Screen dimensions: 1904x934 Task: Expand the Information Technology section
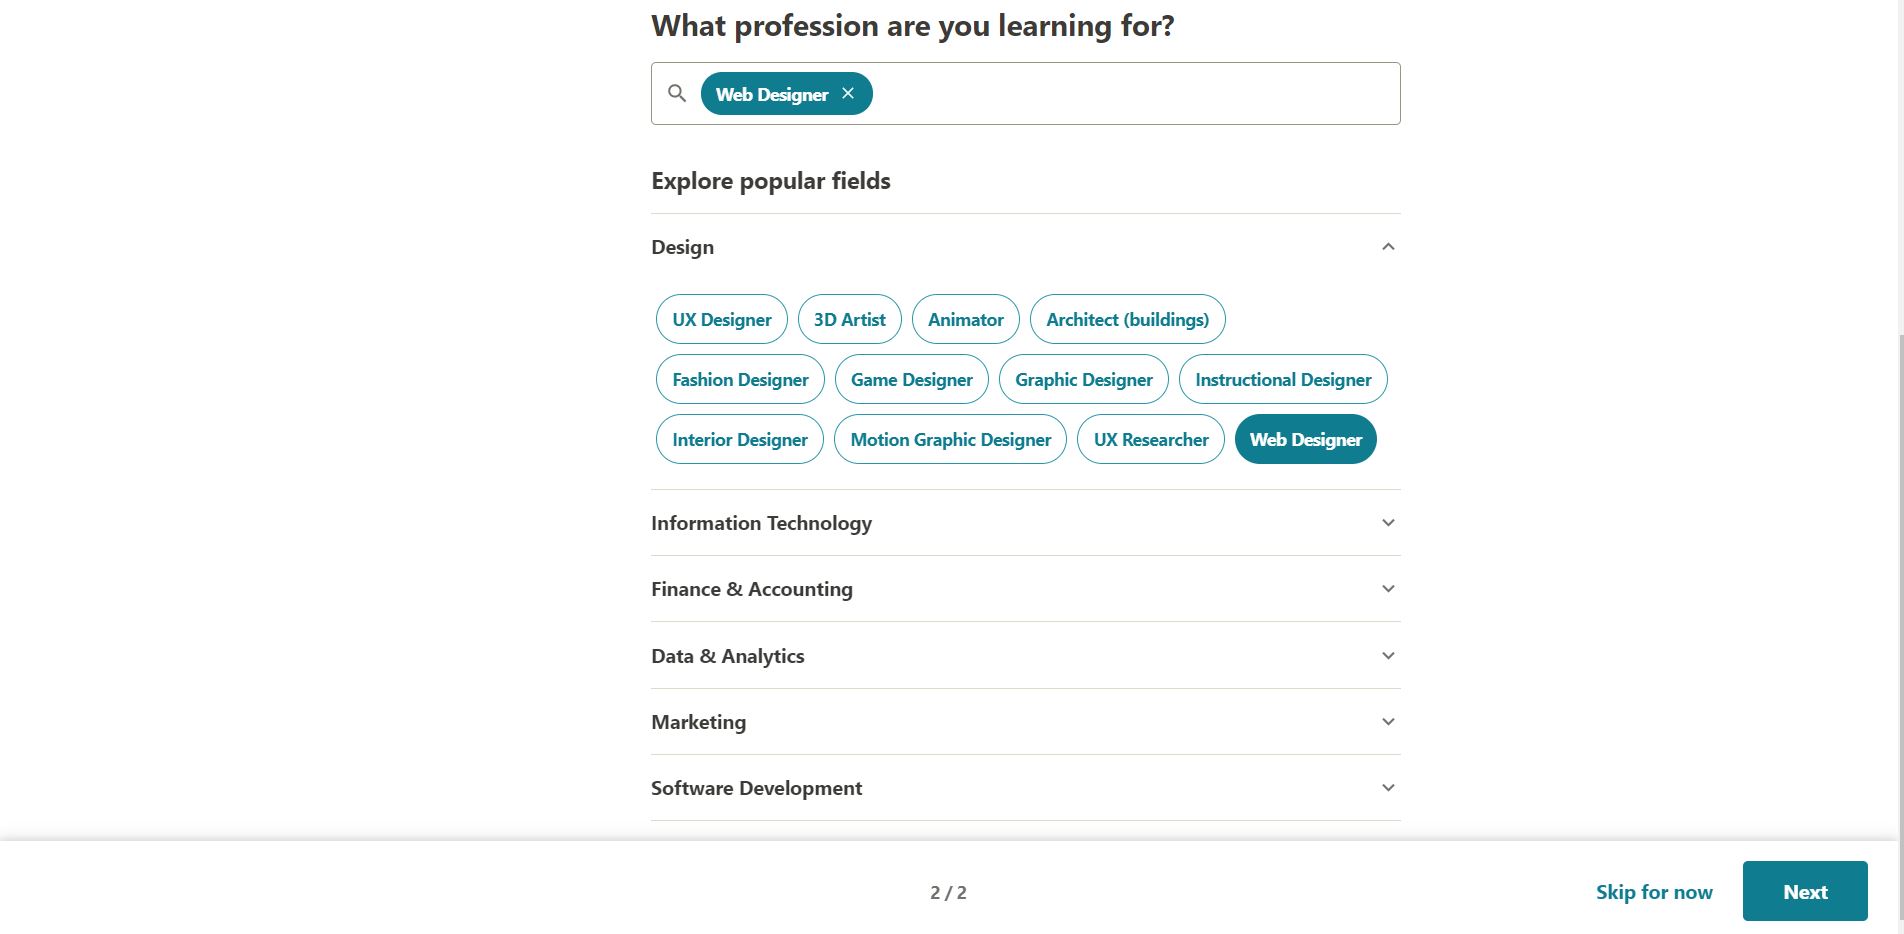1025,523
